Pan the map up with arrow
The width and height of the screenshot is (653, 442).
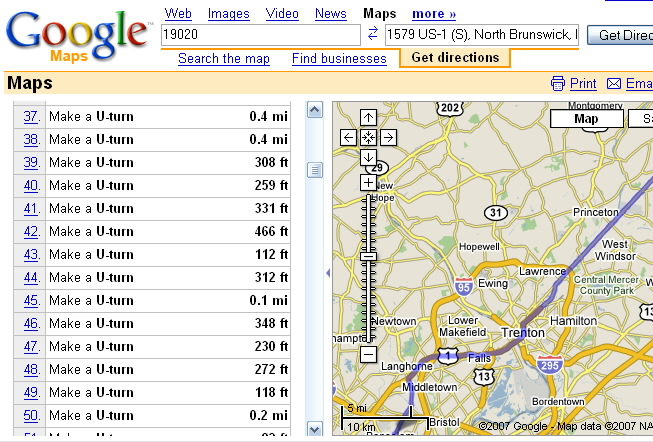(368, 117)
